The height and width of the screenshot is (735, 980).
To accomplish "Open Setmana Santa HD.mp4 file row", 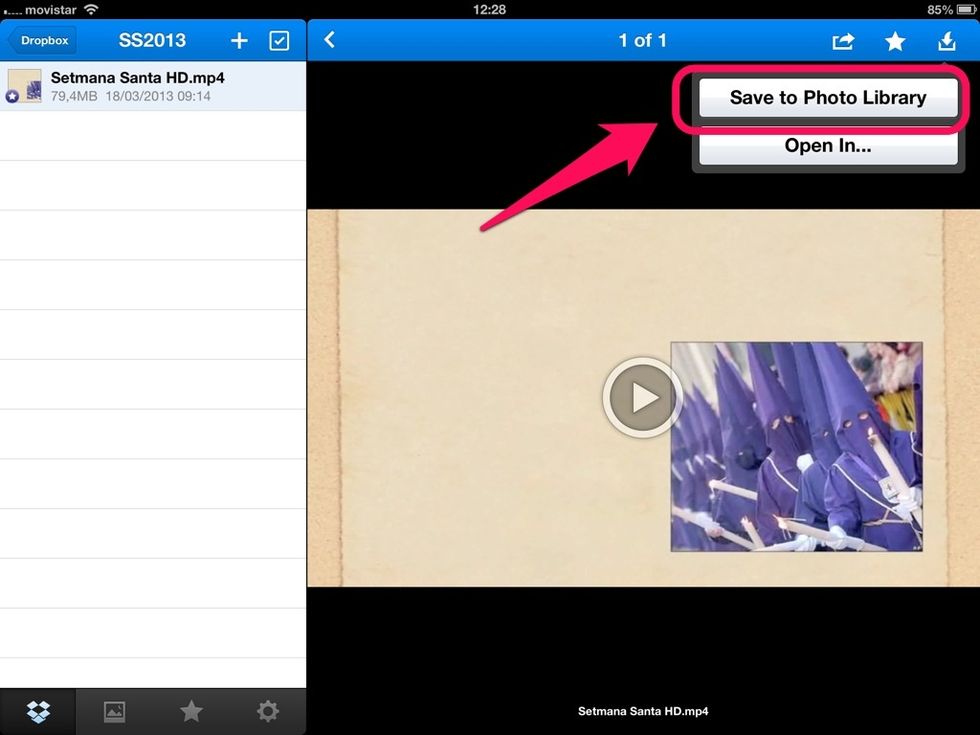I will pyautogui.click(x=152, y=86).
